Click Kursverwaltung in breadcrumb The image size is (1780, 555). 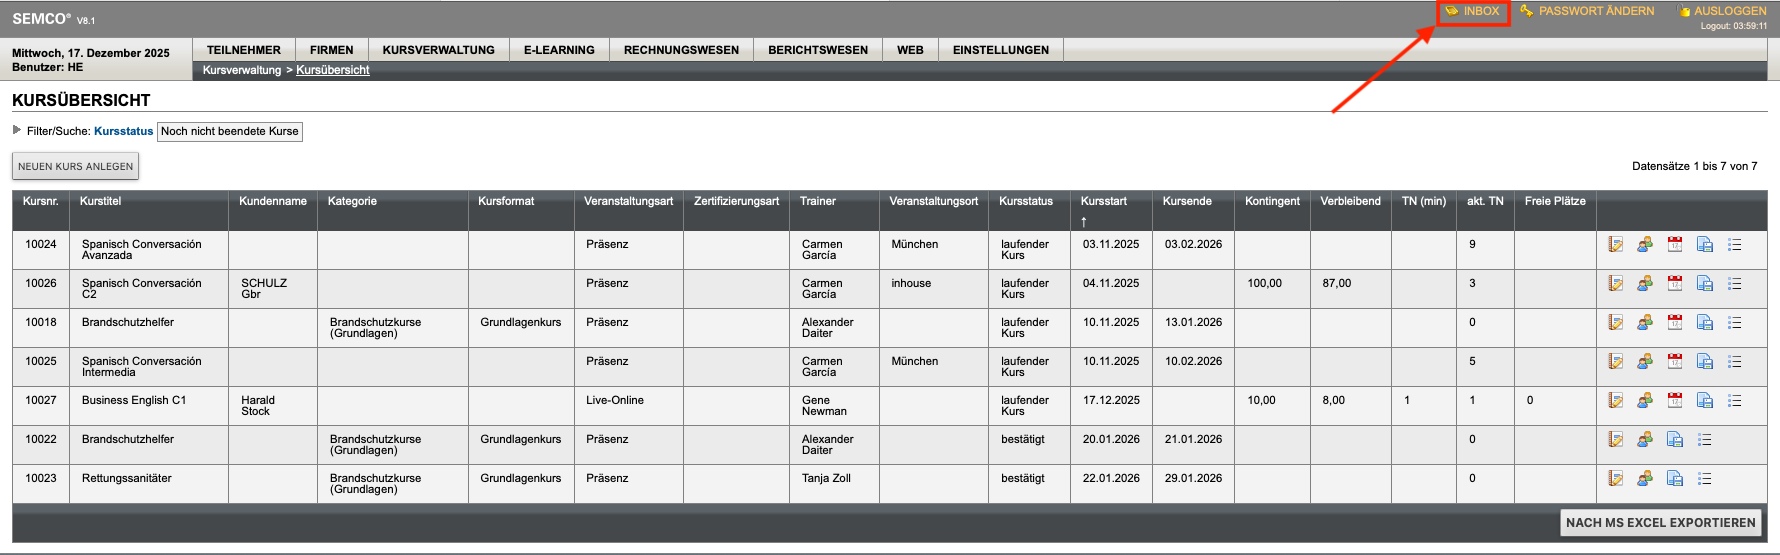[x=242, y=70]
